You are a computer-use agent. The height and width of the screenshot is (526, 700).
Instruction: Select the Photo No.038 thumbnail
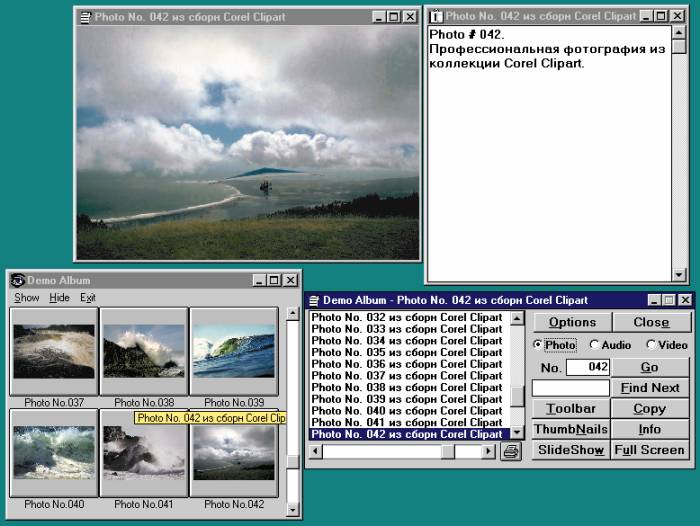click(x=144, y=351)
